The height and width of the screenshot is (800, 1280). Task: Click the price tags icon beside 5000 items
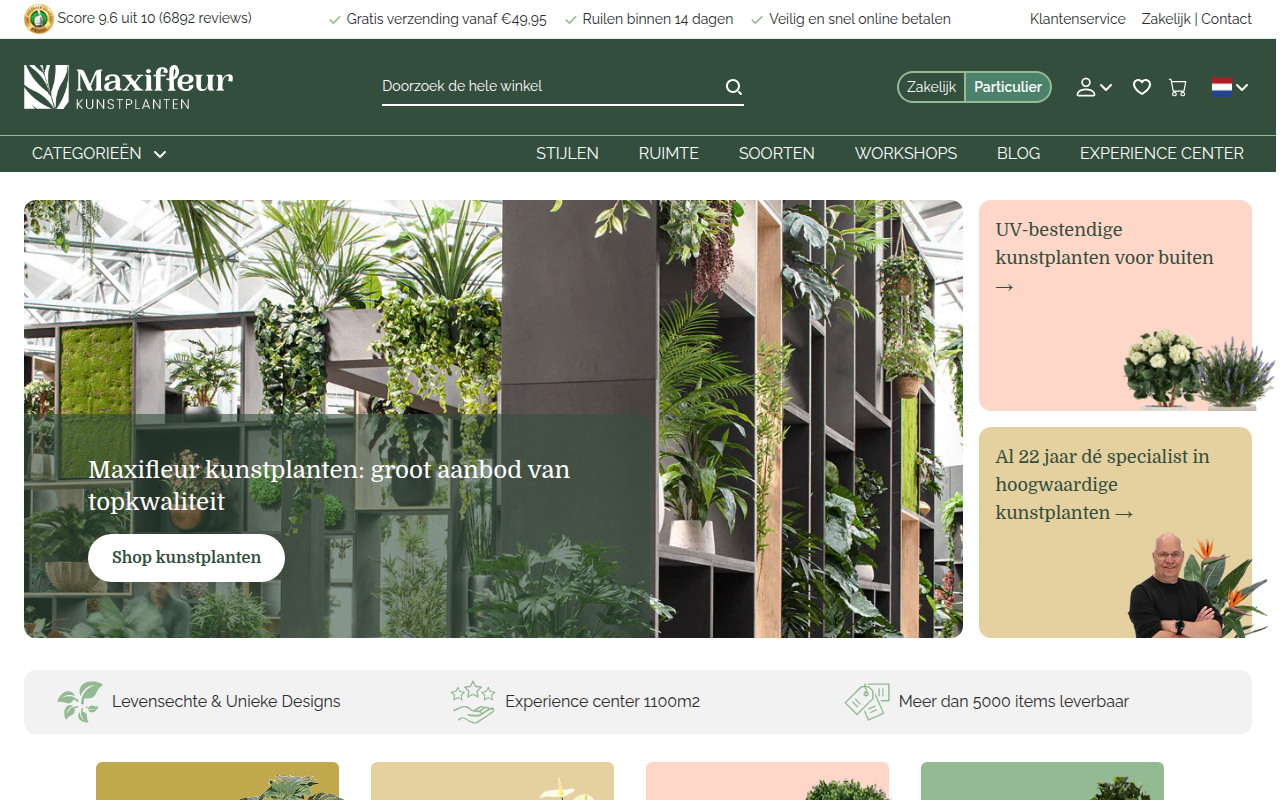coord(867,701)
